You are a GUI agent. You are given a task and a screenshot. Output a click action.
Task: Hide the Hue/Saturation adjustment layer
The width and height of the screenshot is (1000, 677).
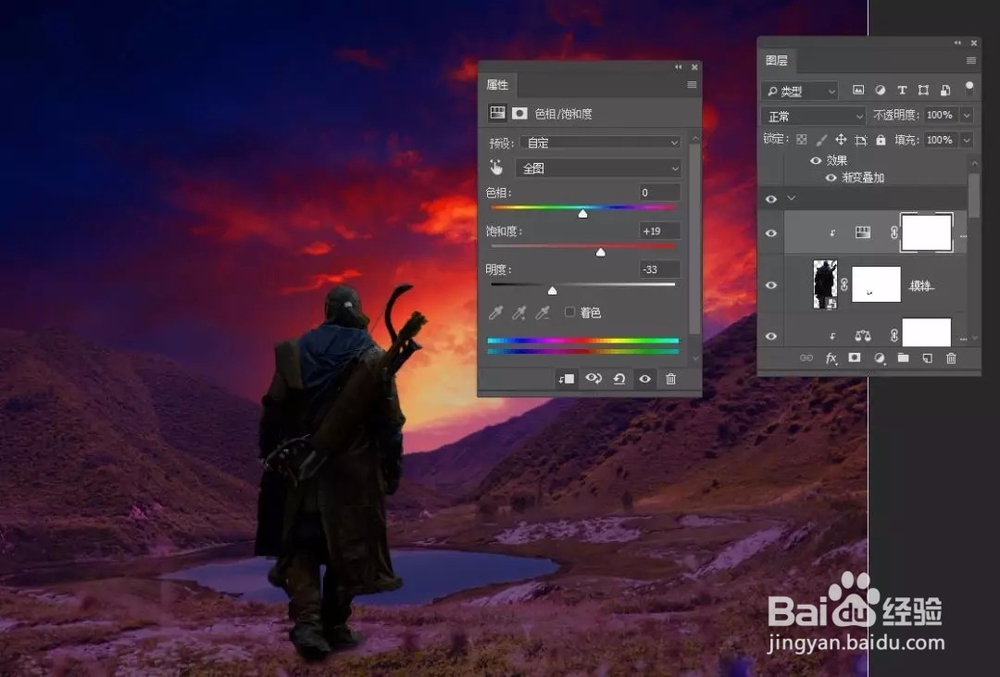771,233
